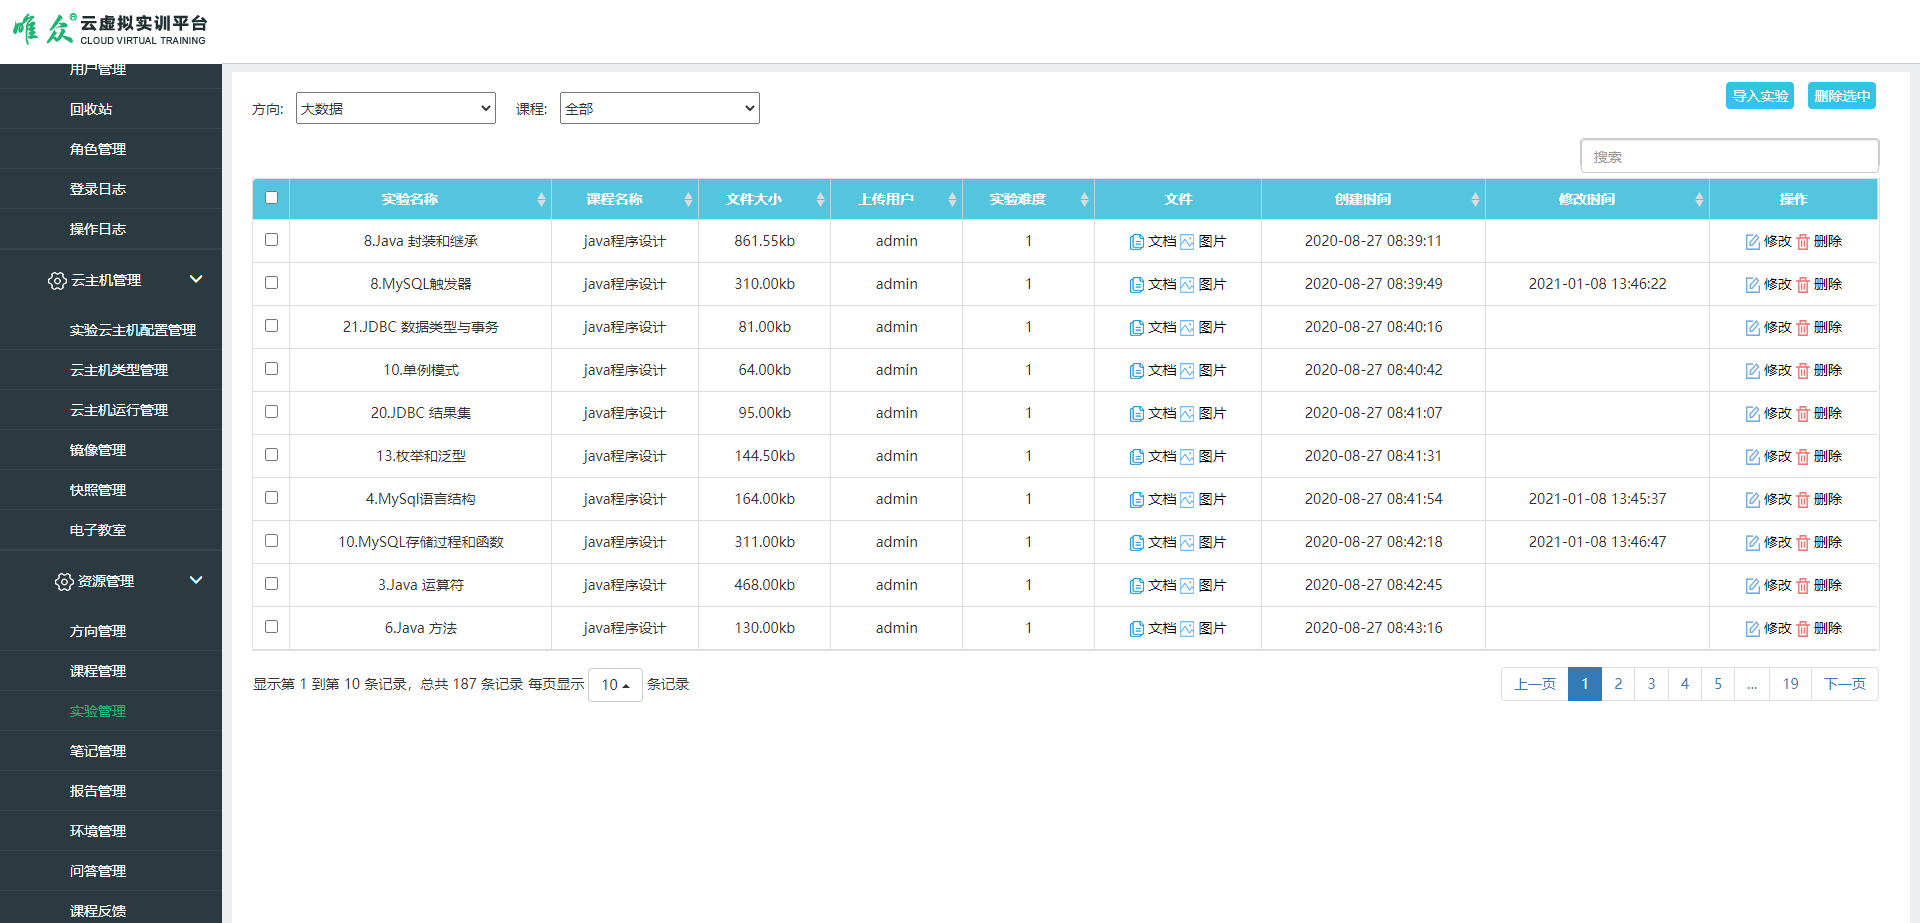
Task: Click gear icon beside 资源管理
Action: 64,582
